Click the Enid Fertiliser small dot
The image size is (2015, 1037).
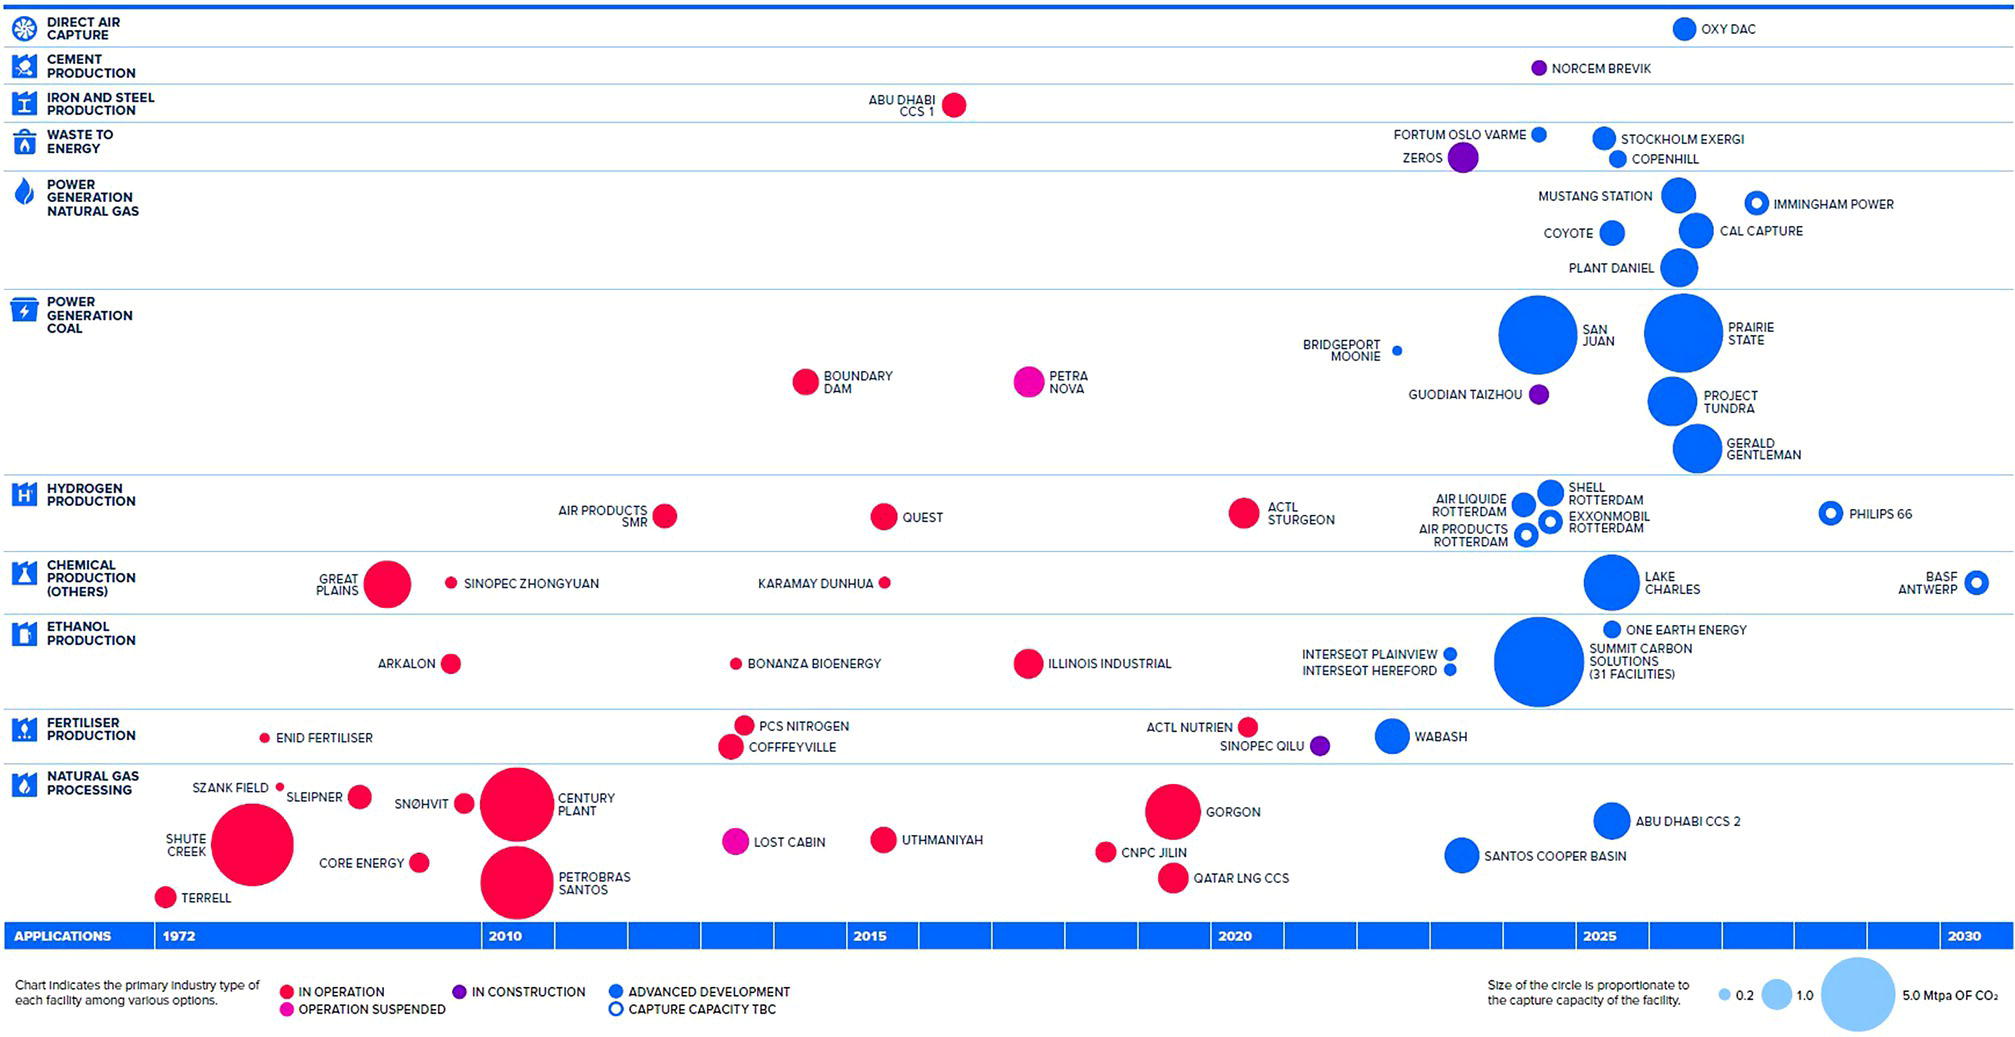(x=264, y=738)
